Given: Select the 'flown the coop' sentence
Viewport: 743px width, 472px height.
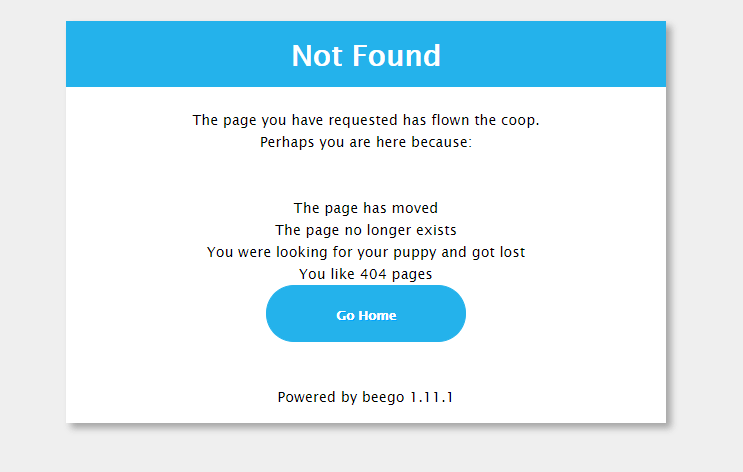Looking at the screenshot, I should pos(366,120).
